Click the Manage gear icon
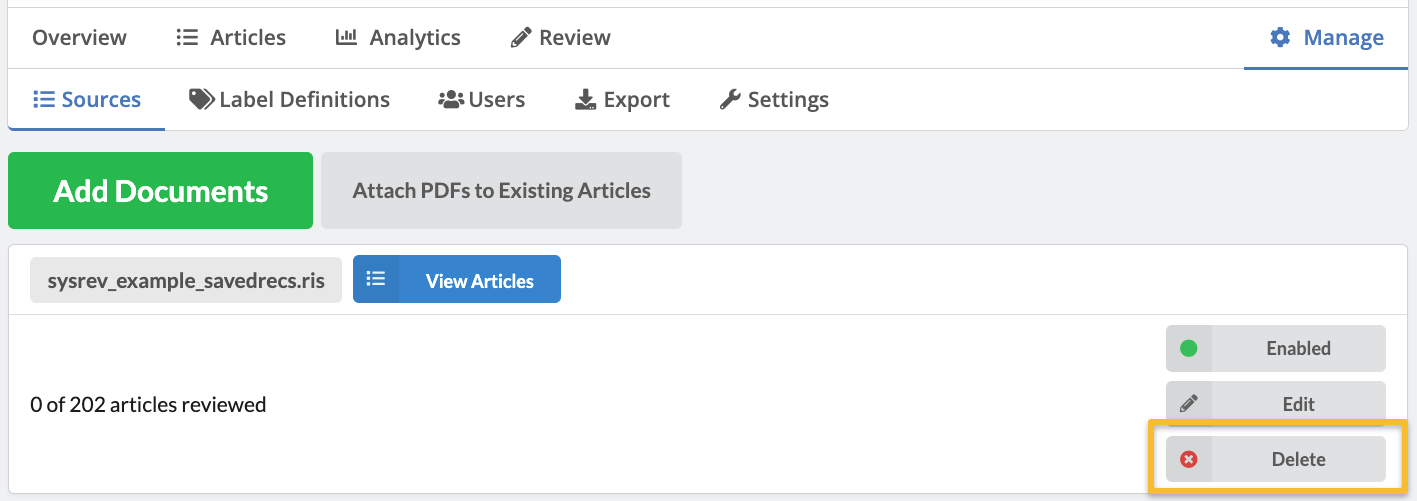This screenshot has height=501, width=1417. 1280,38
